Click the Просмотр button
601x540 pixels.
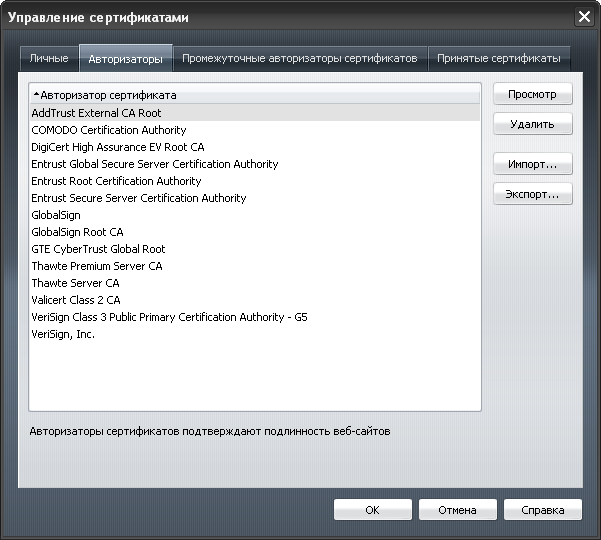pos(532,95)
